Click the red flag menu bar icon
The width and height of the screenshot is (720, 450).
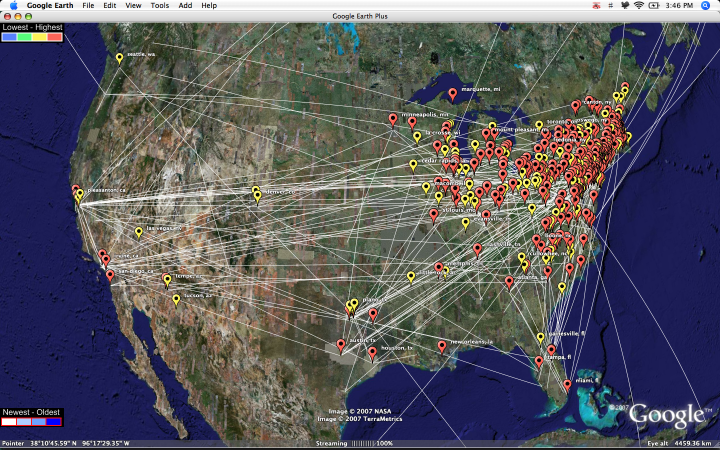click(596, 6)
